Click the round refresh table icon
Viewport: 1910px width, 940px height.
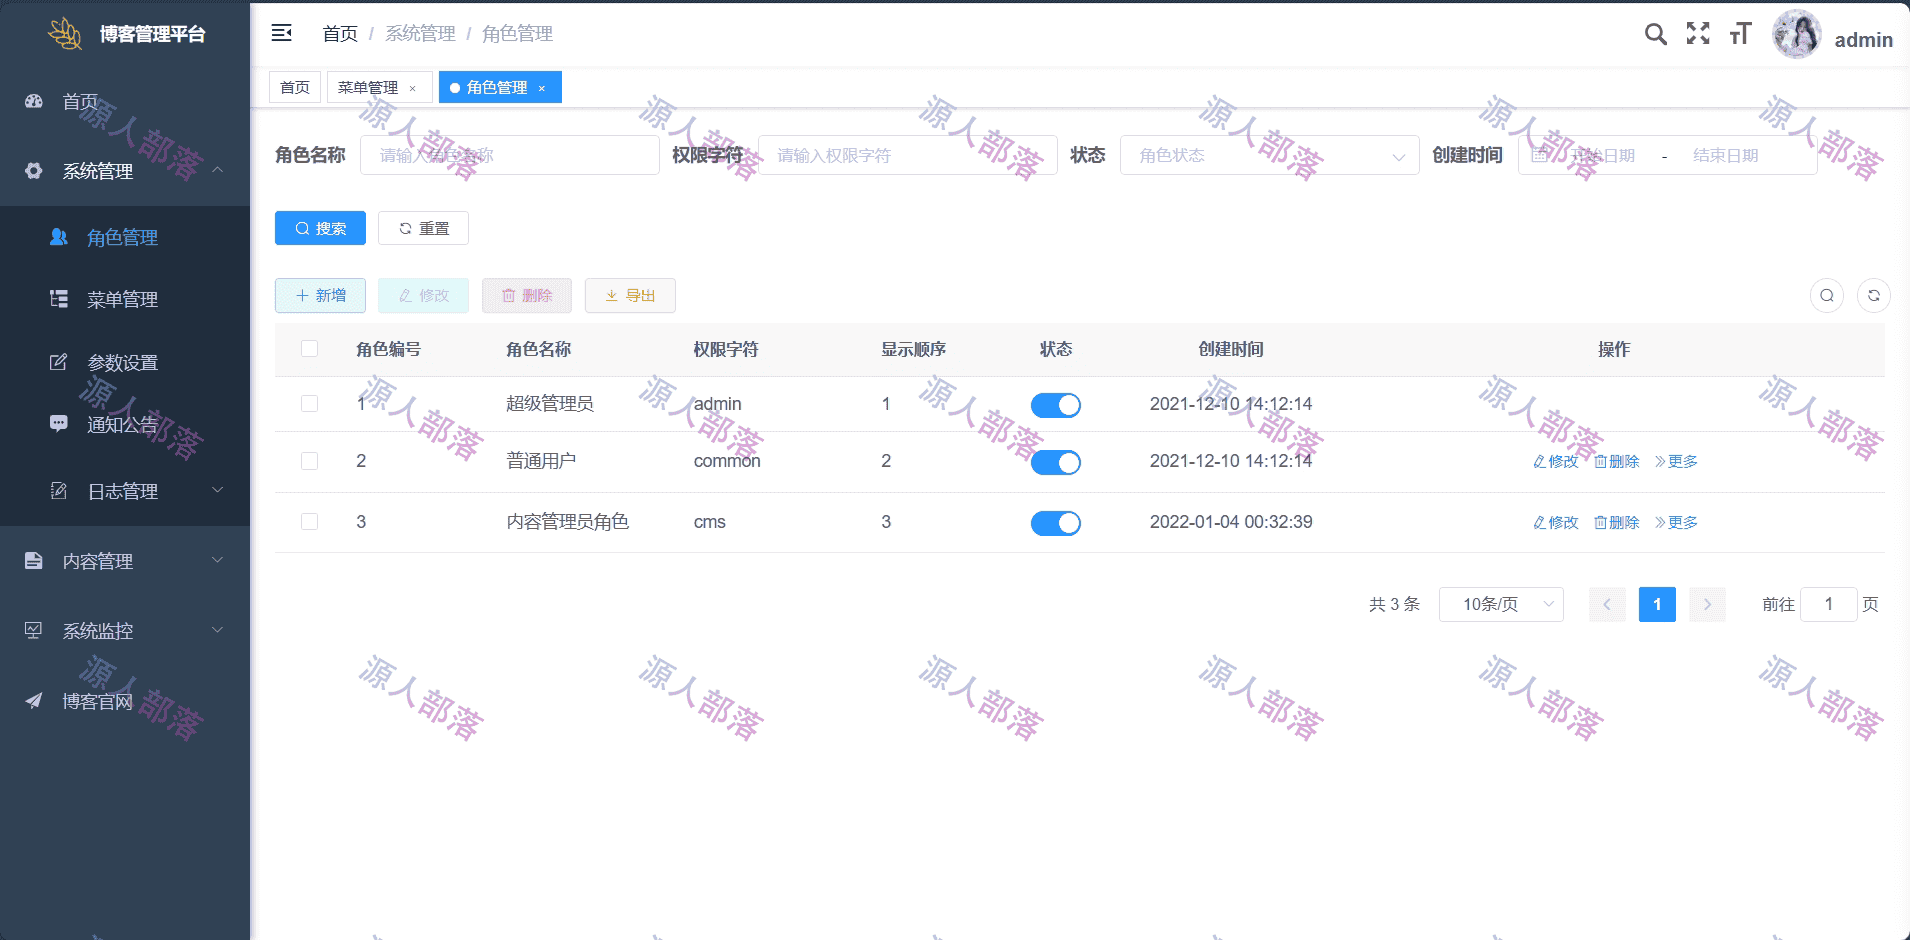[1874, 295]
